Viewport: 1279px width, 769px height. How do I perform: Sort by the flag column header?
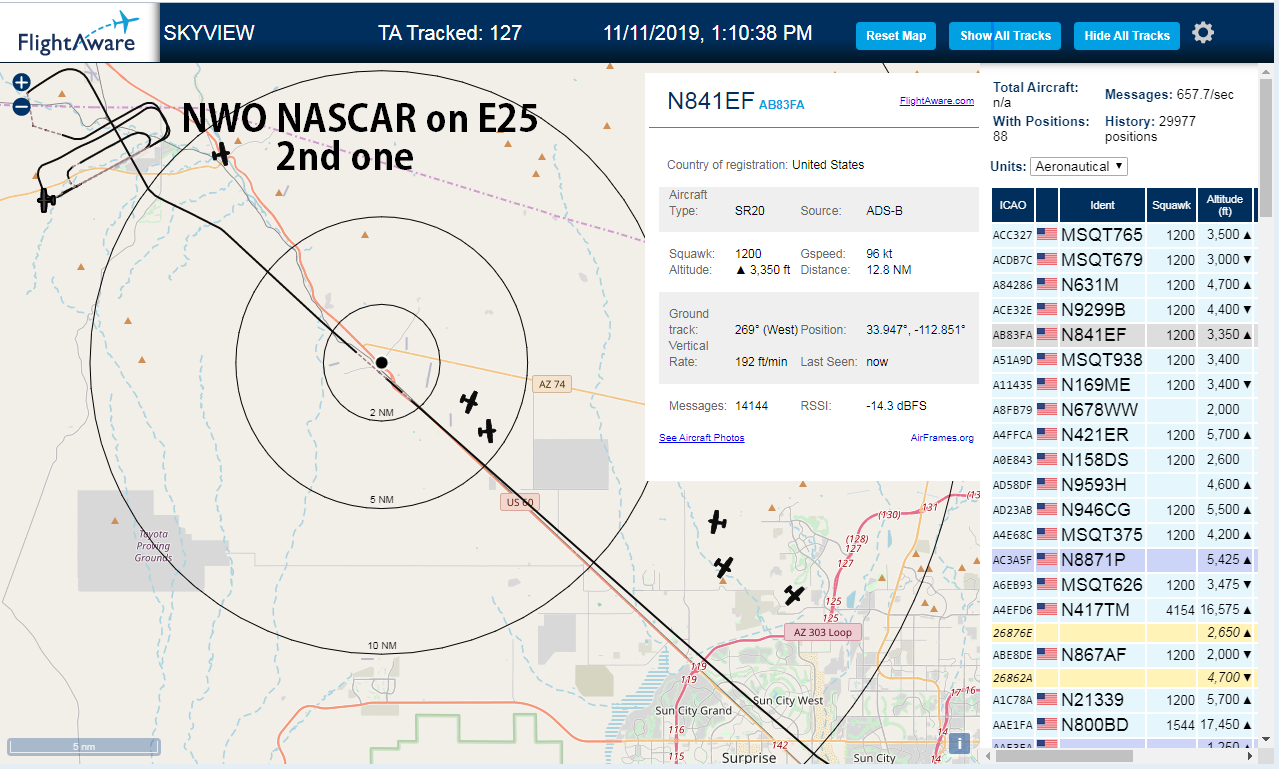click(x=1047, y=205)
